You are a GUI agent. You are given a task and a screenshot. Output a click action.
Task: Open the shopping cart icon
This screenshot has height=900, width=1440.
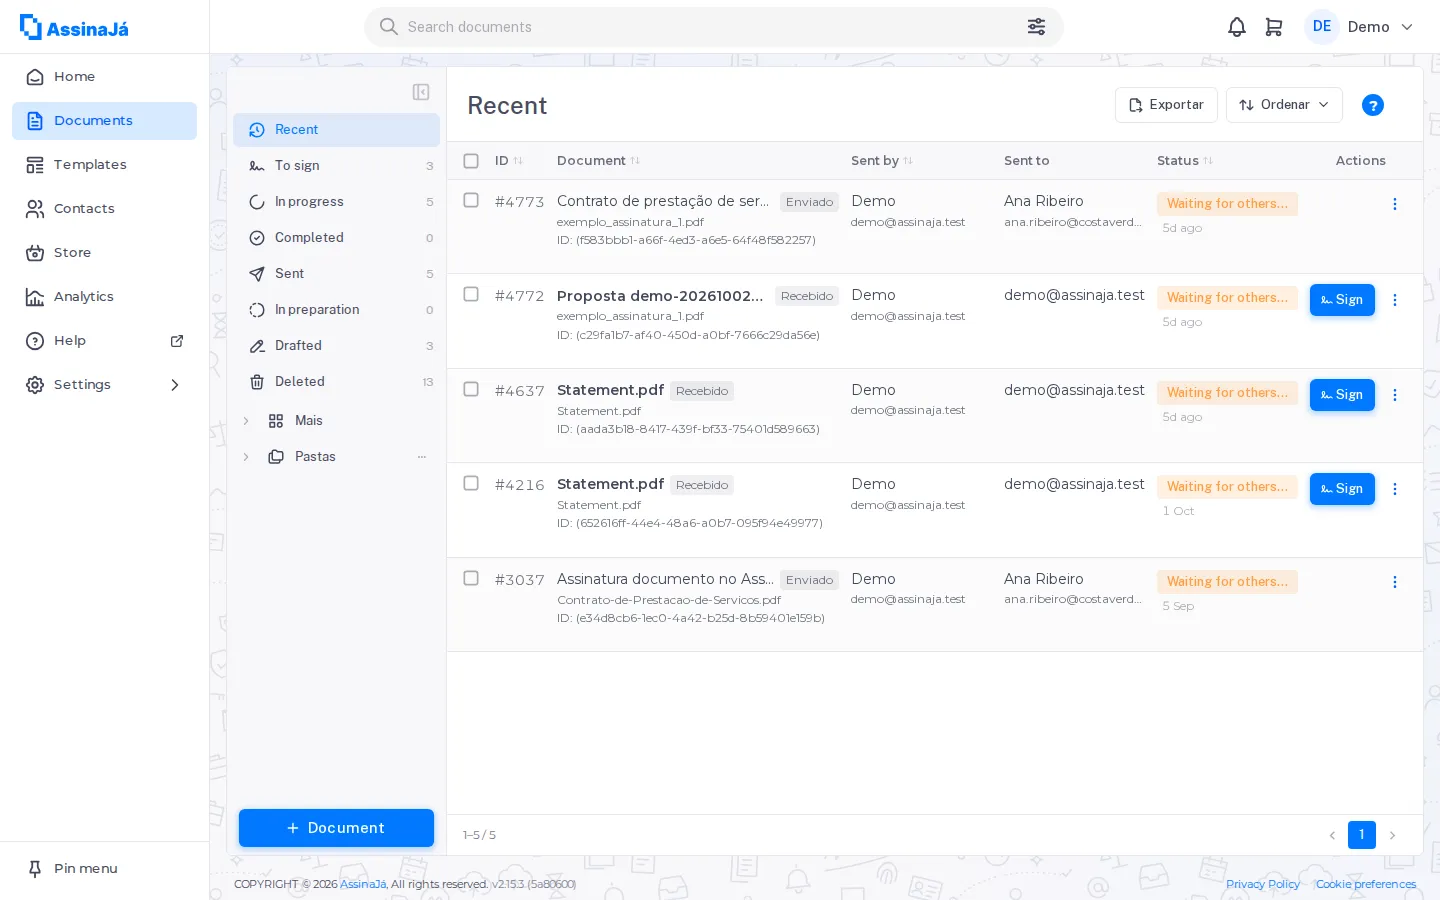1274,27
